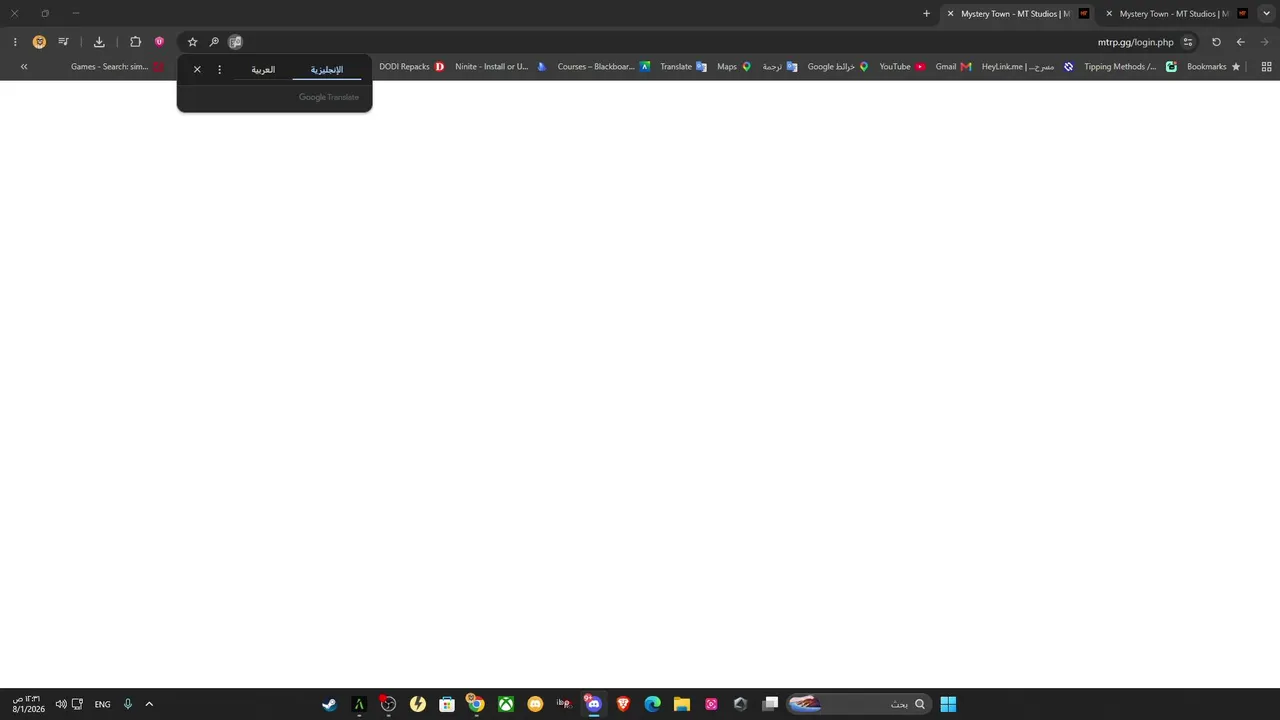Open Brave browser from taskbar
1280x720 pixels.
(x=623, y=704)
